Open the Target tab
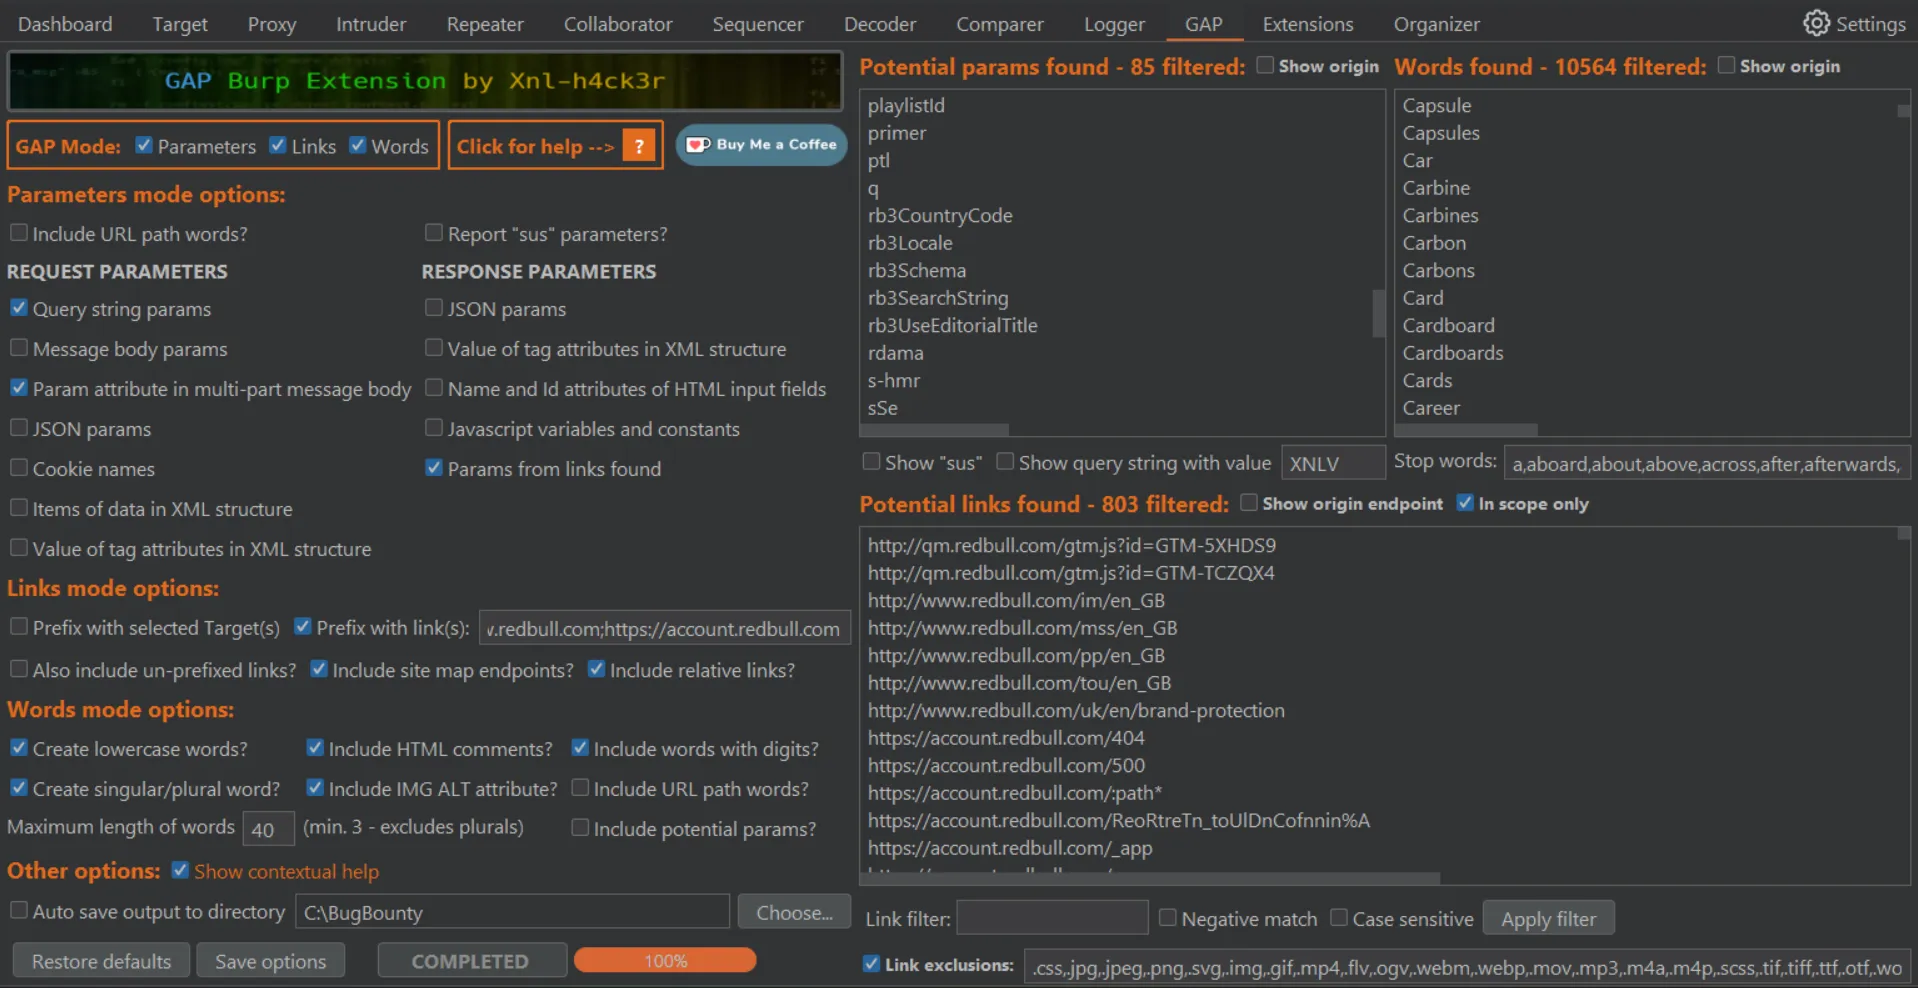Viewport: 1918px width, 988px height. (180, 24)
